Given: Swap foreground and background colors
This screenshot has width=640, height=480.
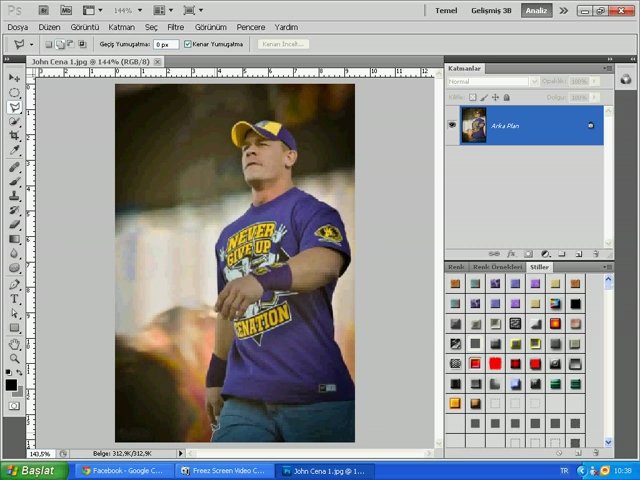Looking at the screenshot, I should pyautogui.click(x=19, y=372).
